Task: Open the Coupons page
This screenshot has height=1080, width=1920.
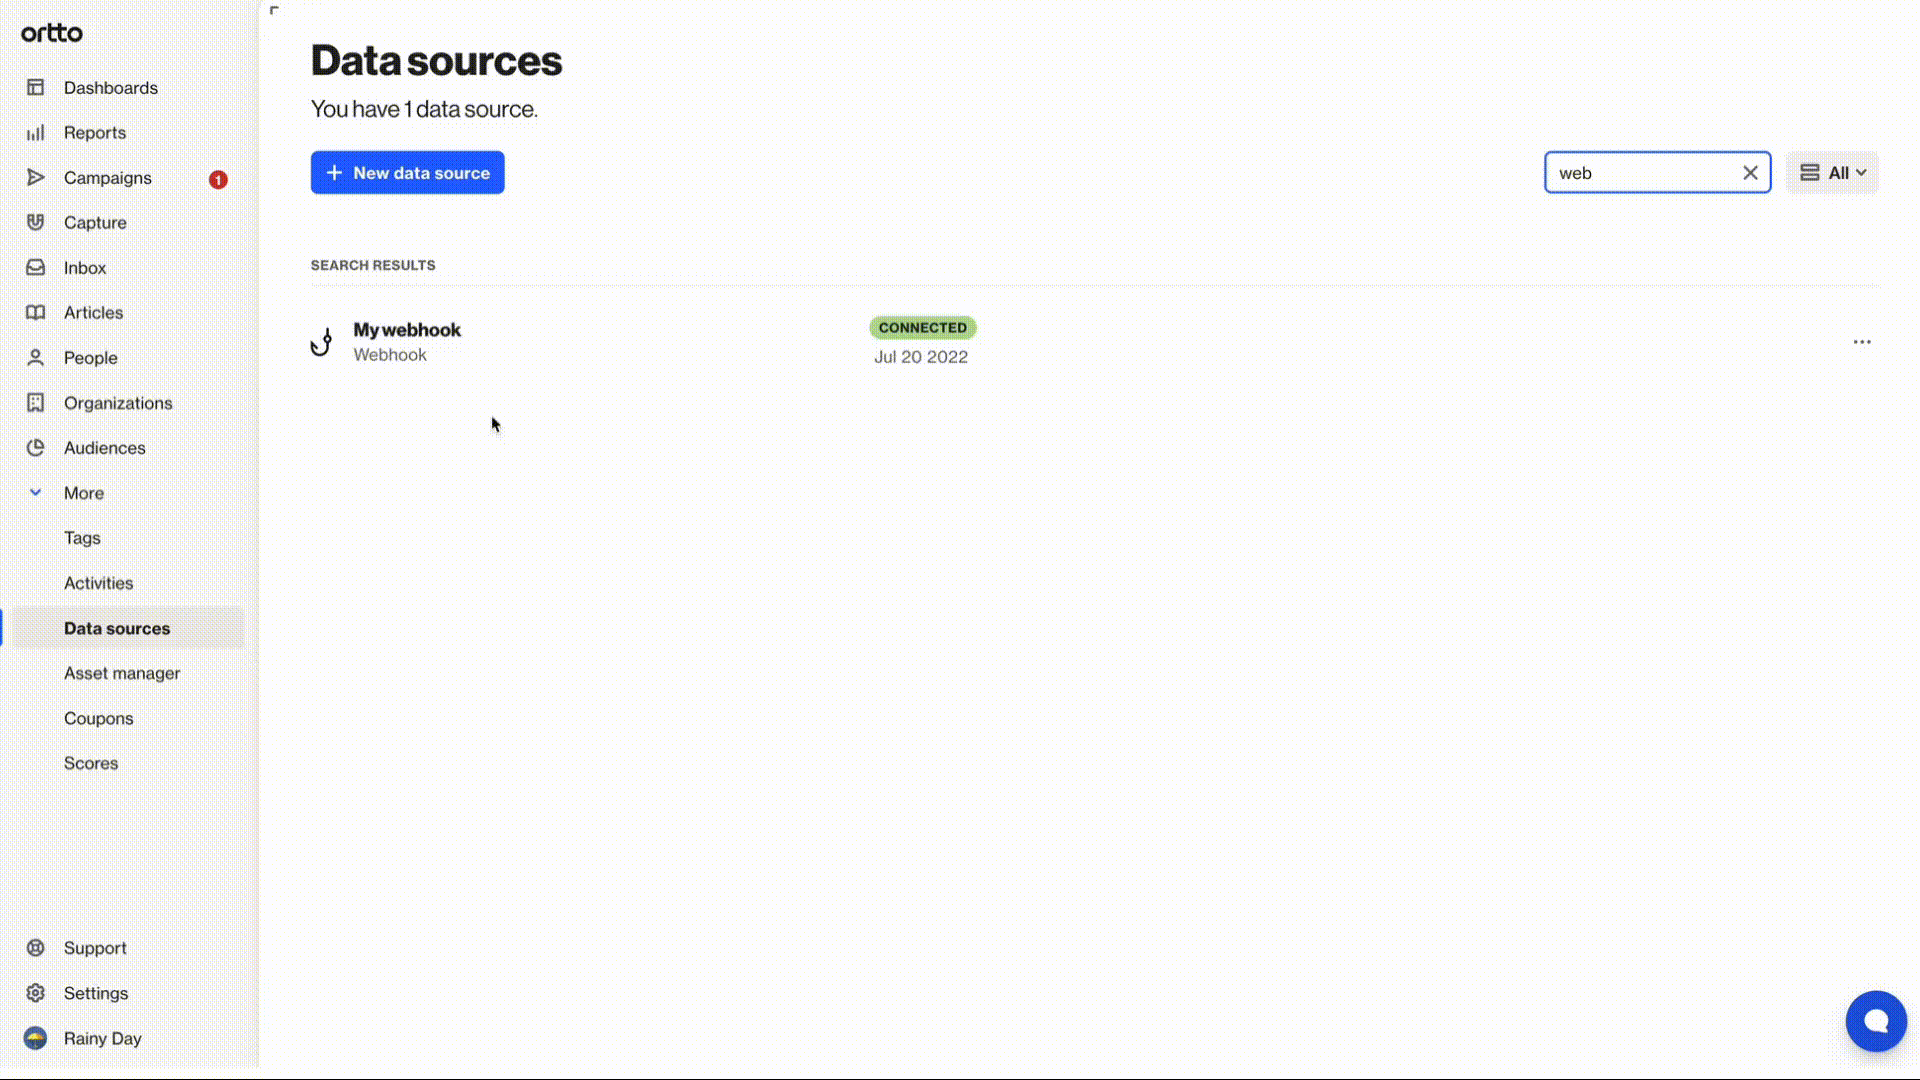Action: (98, 717)
